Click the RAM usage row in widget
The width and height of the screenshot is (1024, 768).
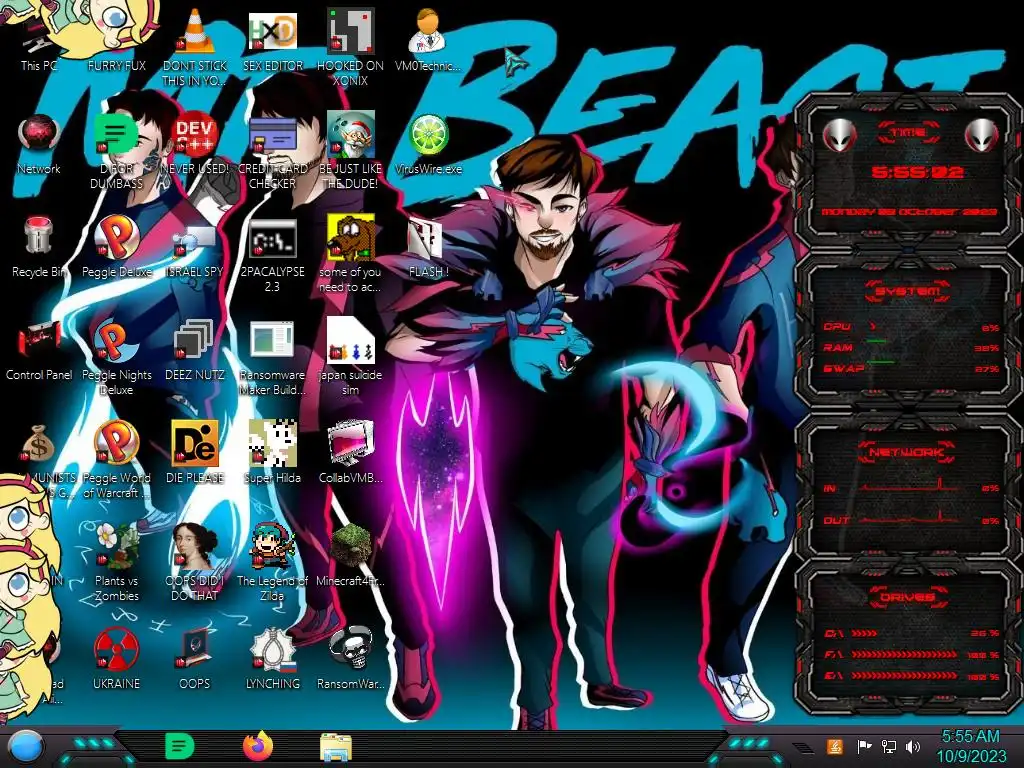click(x=912, y=347)
